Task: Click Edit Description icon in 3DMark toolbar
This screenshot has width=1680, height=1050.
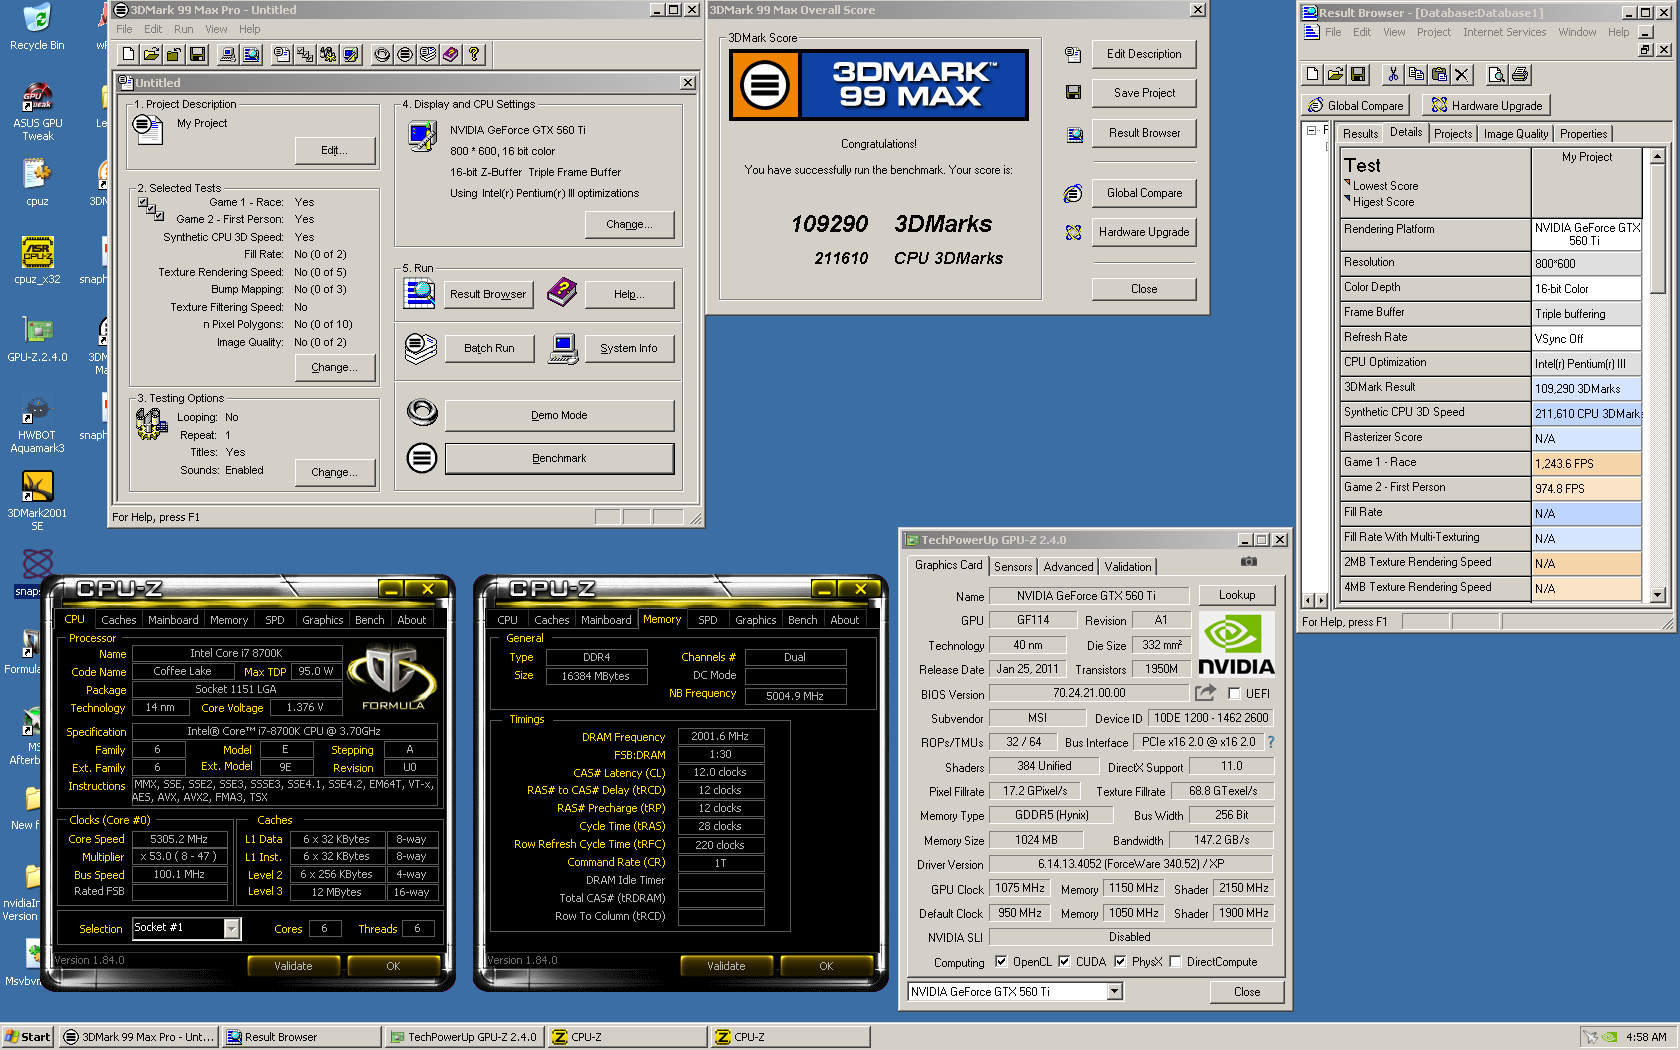Action: (x=282, y=54)
